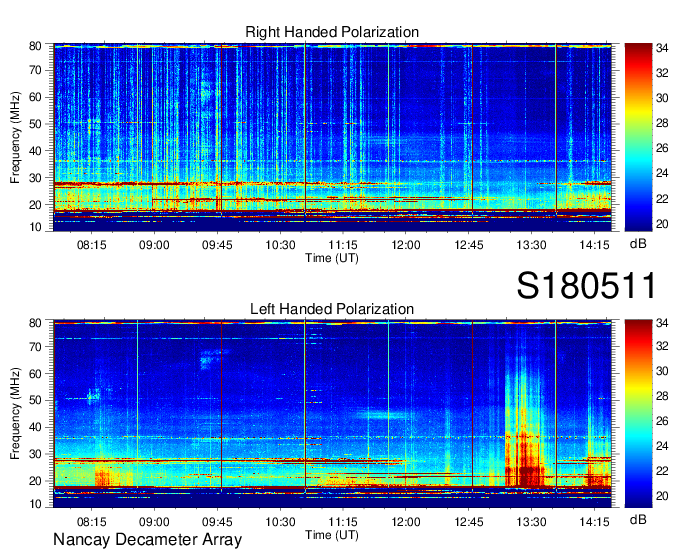Screen dimensions: 680x552
Task: Click the "40" frequency tick of Right Handed plot
Action: [x=35, y=151]
